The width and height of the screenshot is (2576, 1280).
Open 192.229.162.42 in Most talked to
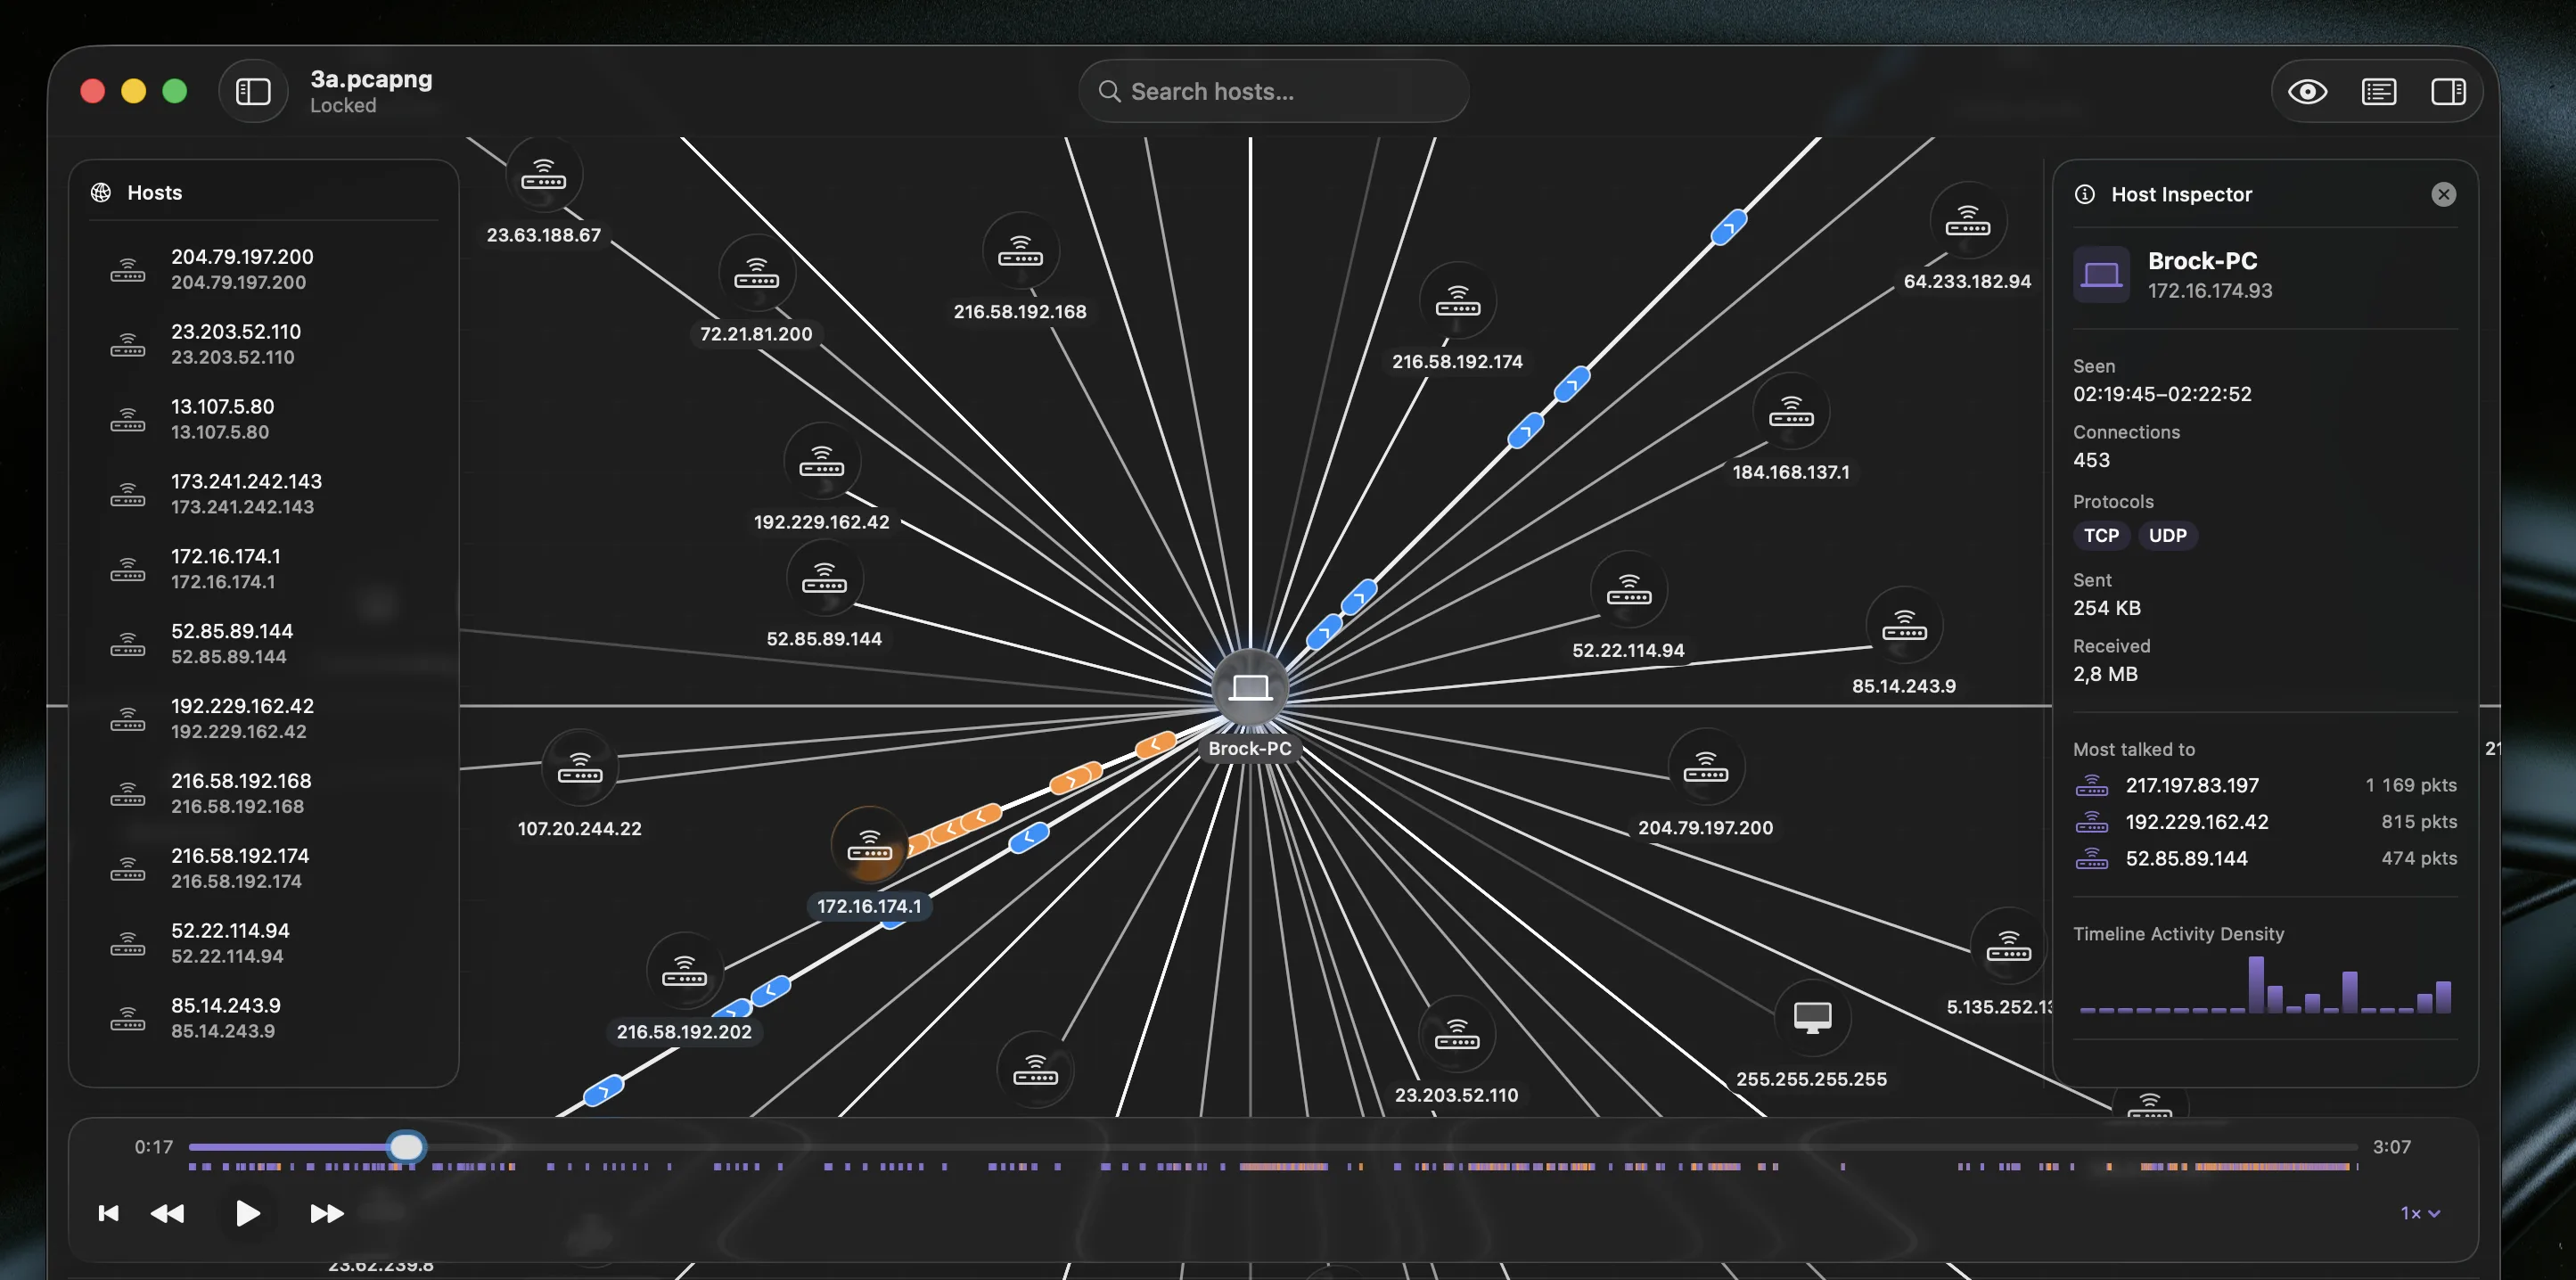tap(2265, 822)
